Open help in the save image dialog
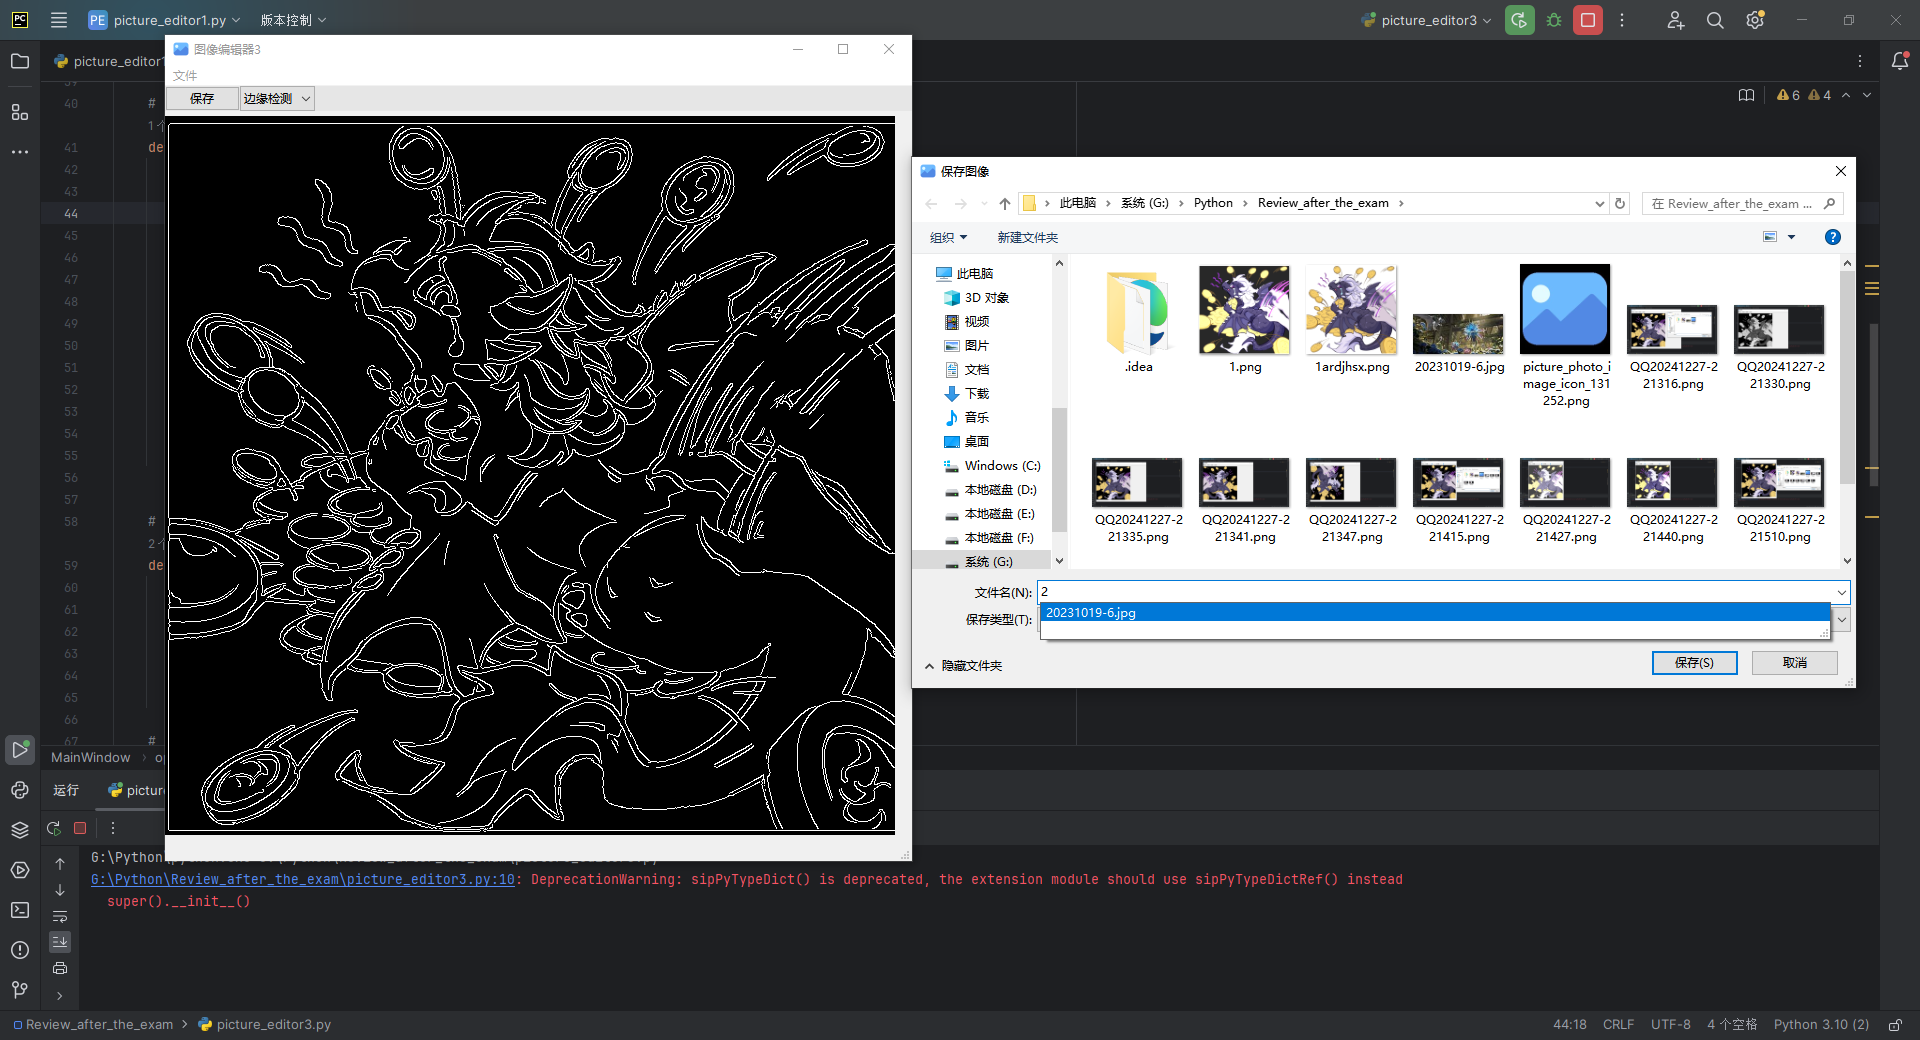 click(x=1832, y=237)
